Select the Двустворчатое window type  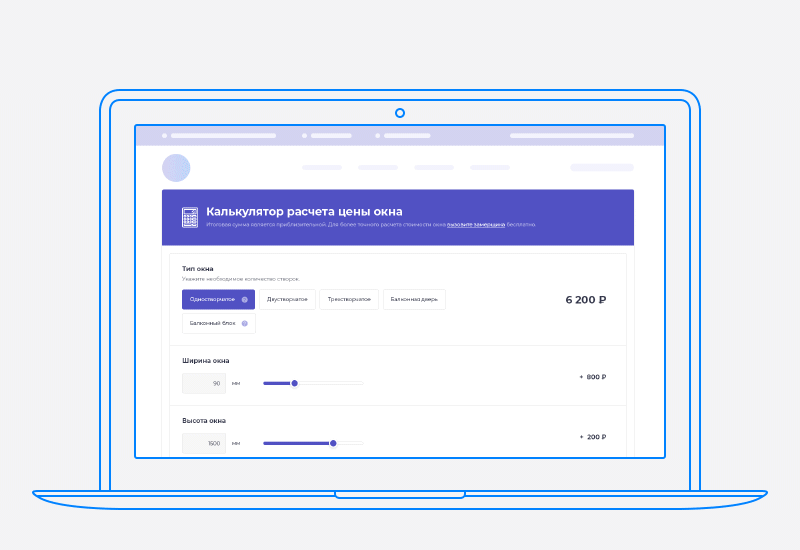point(287,299)
